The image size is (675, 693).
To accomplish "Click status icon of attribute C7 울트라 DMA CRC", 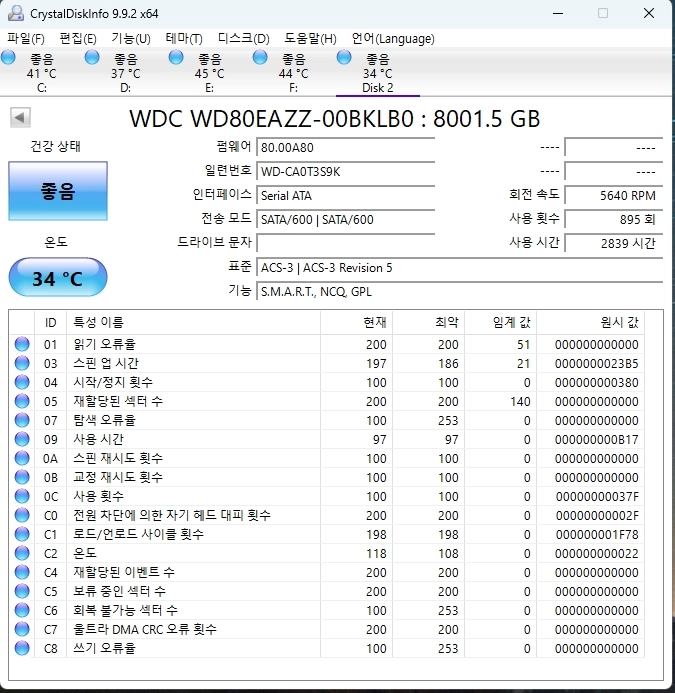I will (22, 629).
